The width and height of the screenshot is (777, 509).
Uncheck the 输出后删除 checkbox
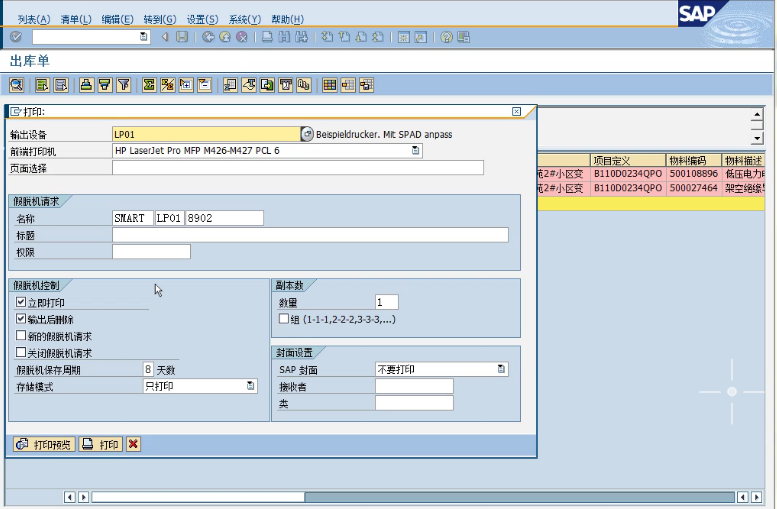coord(21,319)
